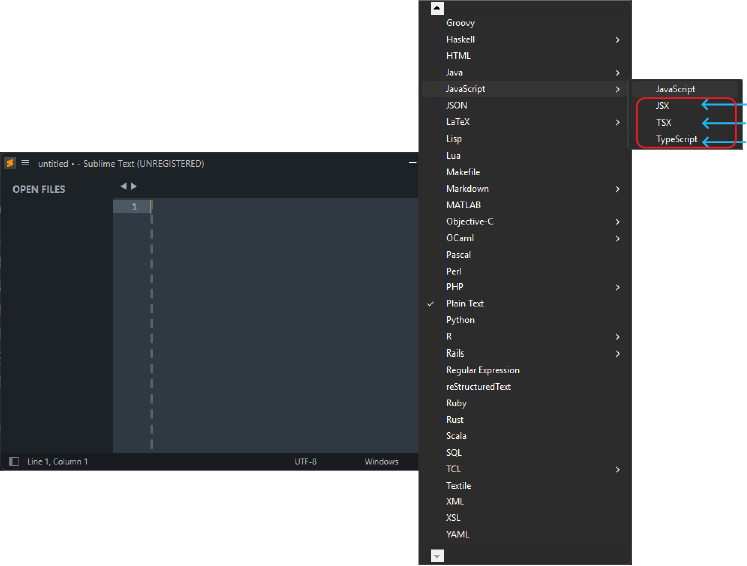Image resolution: width=747 pixels, height=566 pixels.
Task: Expand the Java submenu arrow
Action: [x=617, y=73]
